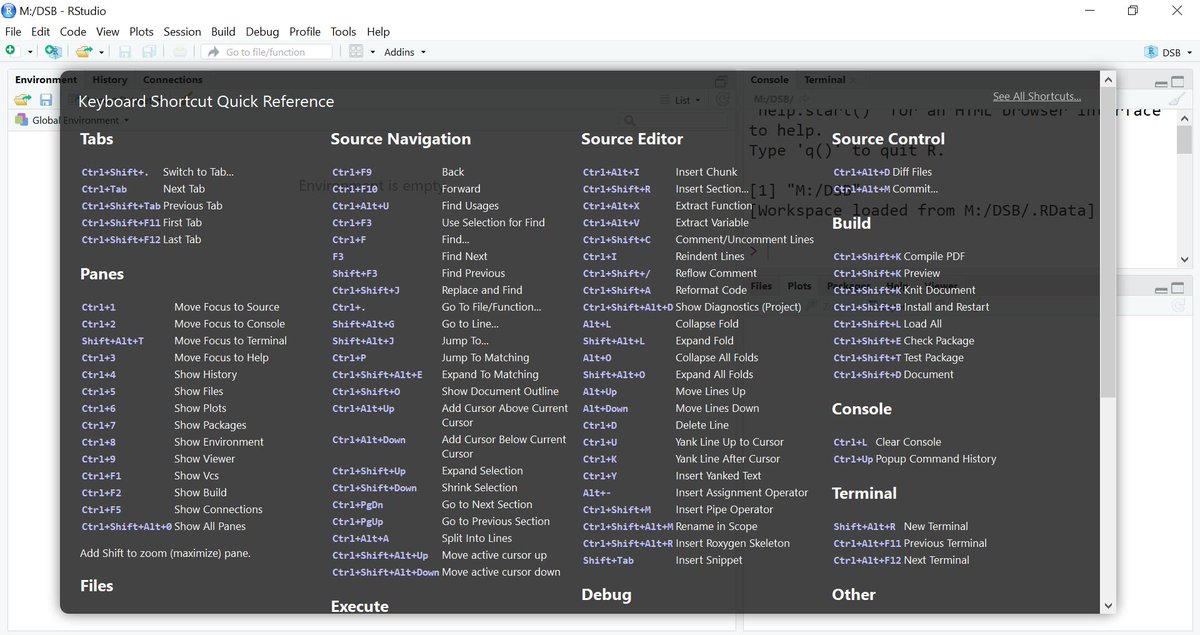The image size is (1200, 635).
Task: Click the Console scrollbar up arrow
Action: [1185, 118]
